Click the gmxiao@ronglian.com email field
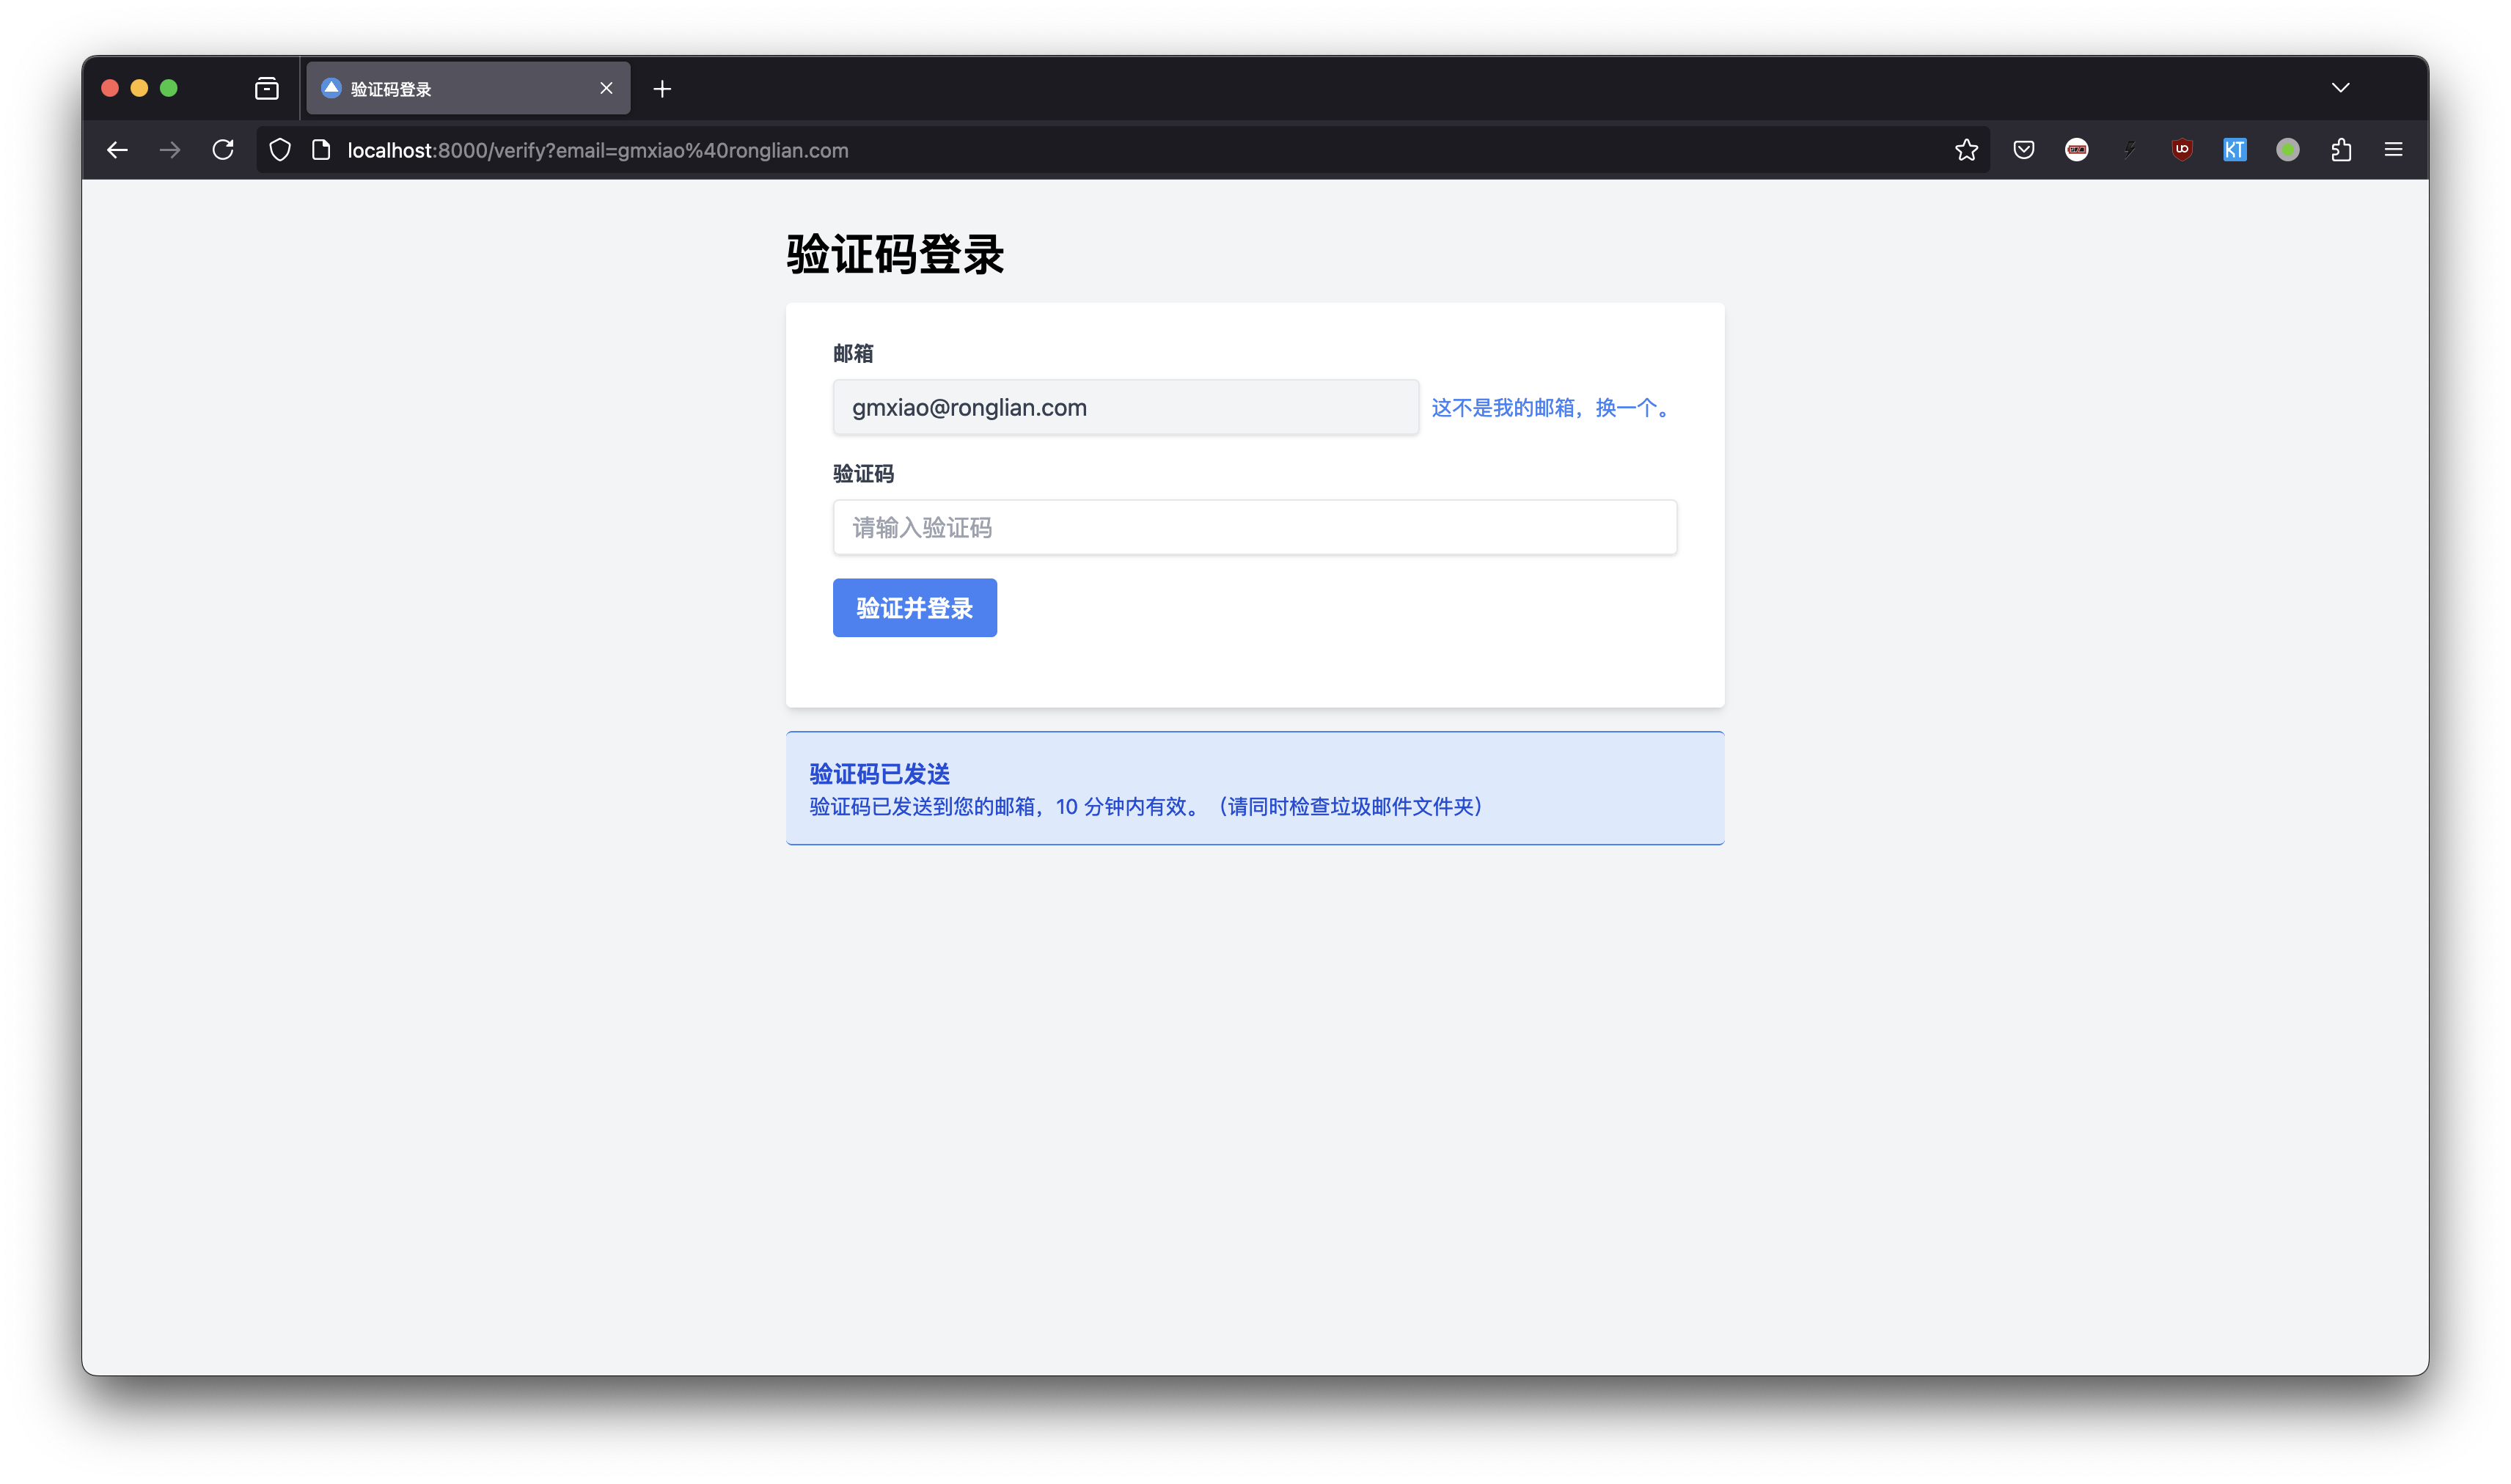The width and height of the screenshot is (2511, 1484). pos(1125,408)
